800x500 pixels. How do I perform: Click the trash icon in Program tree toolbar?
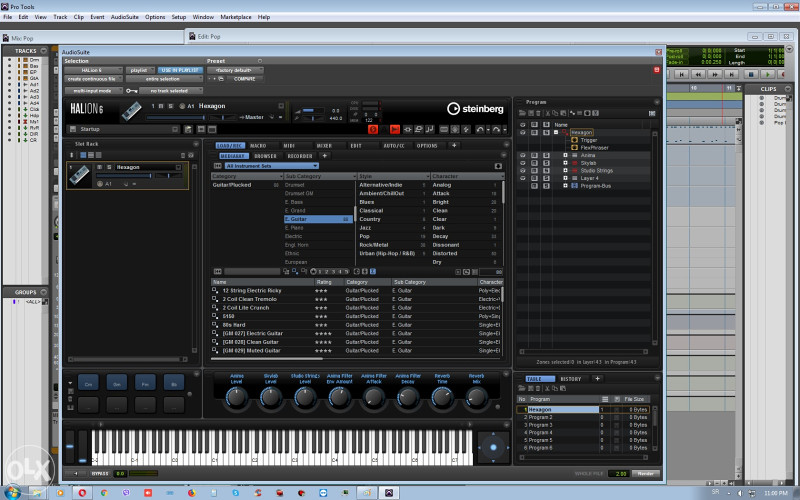538,113
